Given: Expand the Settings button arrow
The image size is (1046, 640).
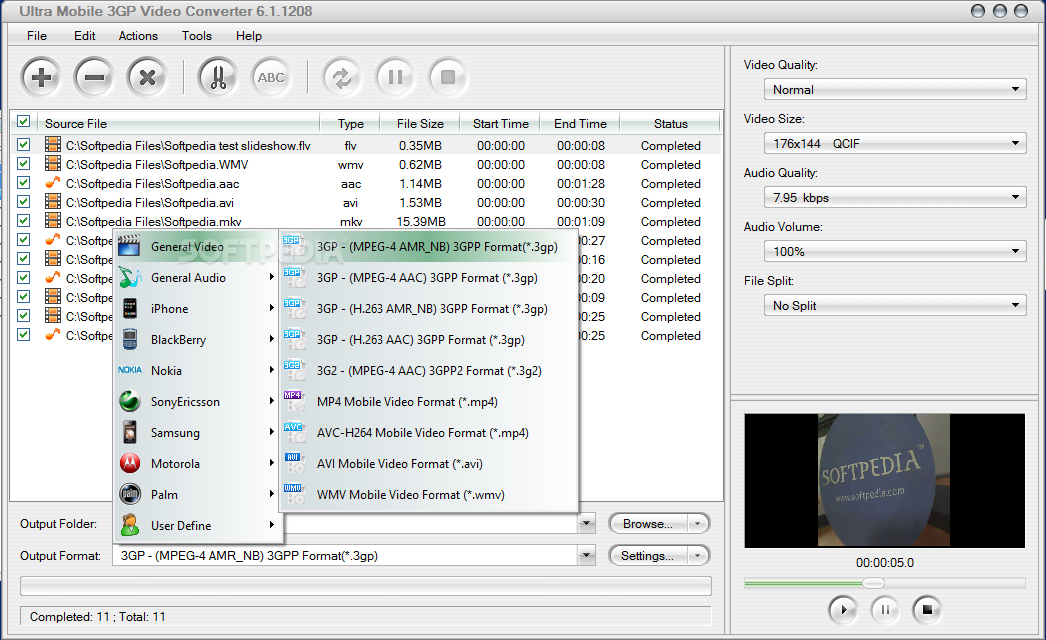Looking at the screenshot, I should tap(698, 555).
